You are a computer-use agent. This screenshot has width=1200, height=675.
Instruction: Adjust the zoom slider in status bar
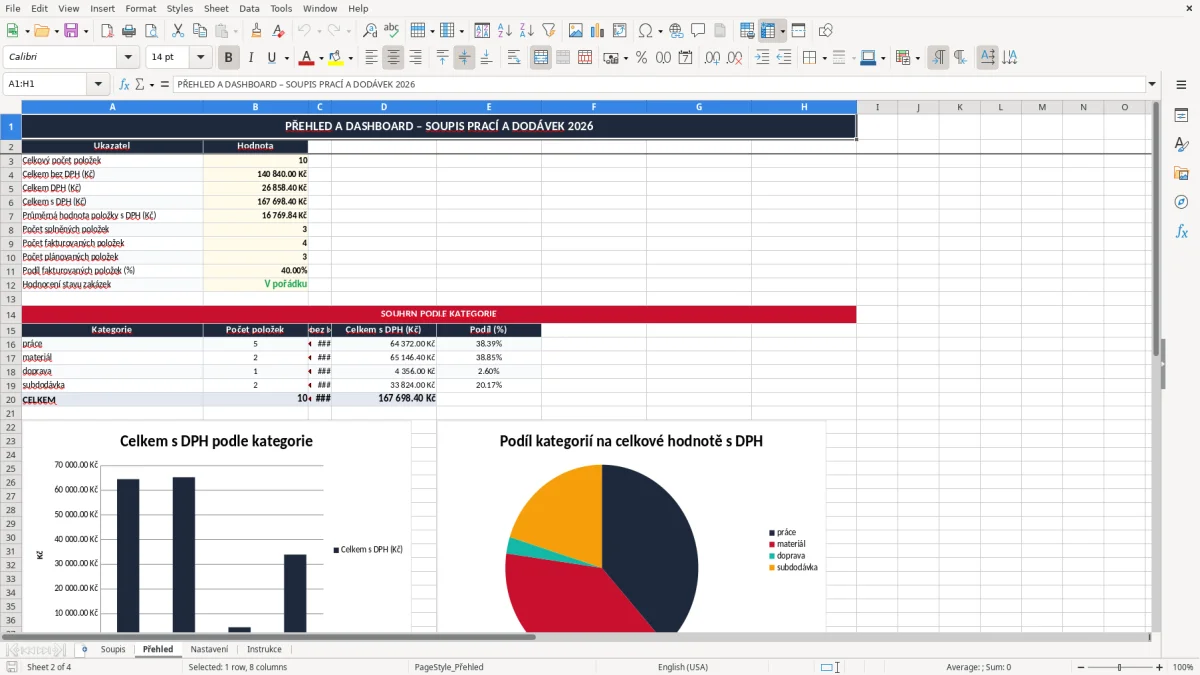point(1119,667)
